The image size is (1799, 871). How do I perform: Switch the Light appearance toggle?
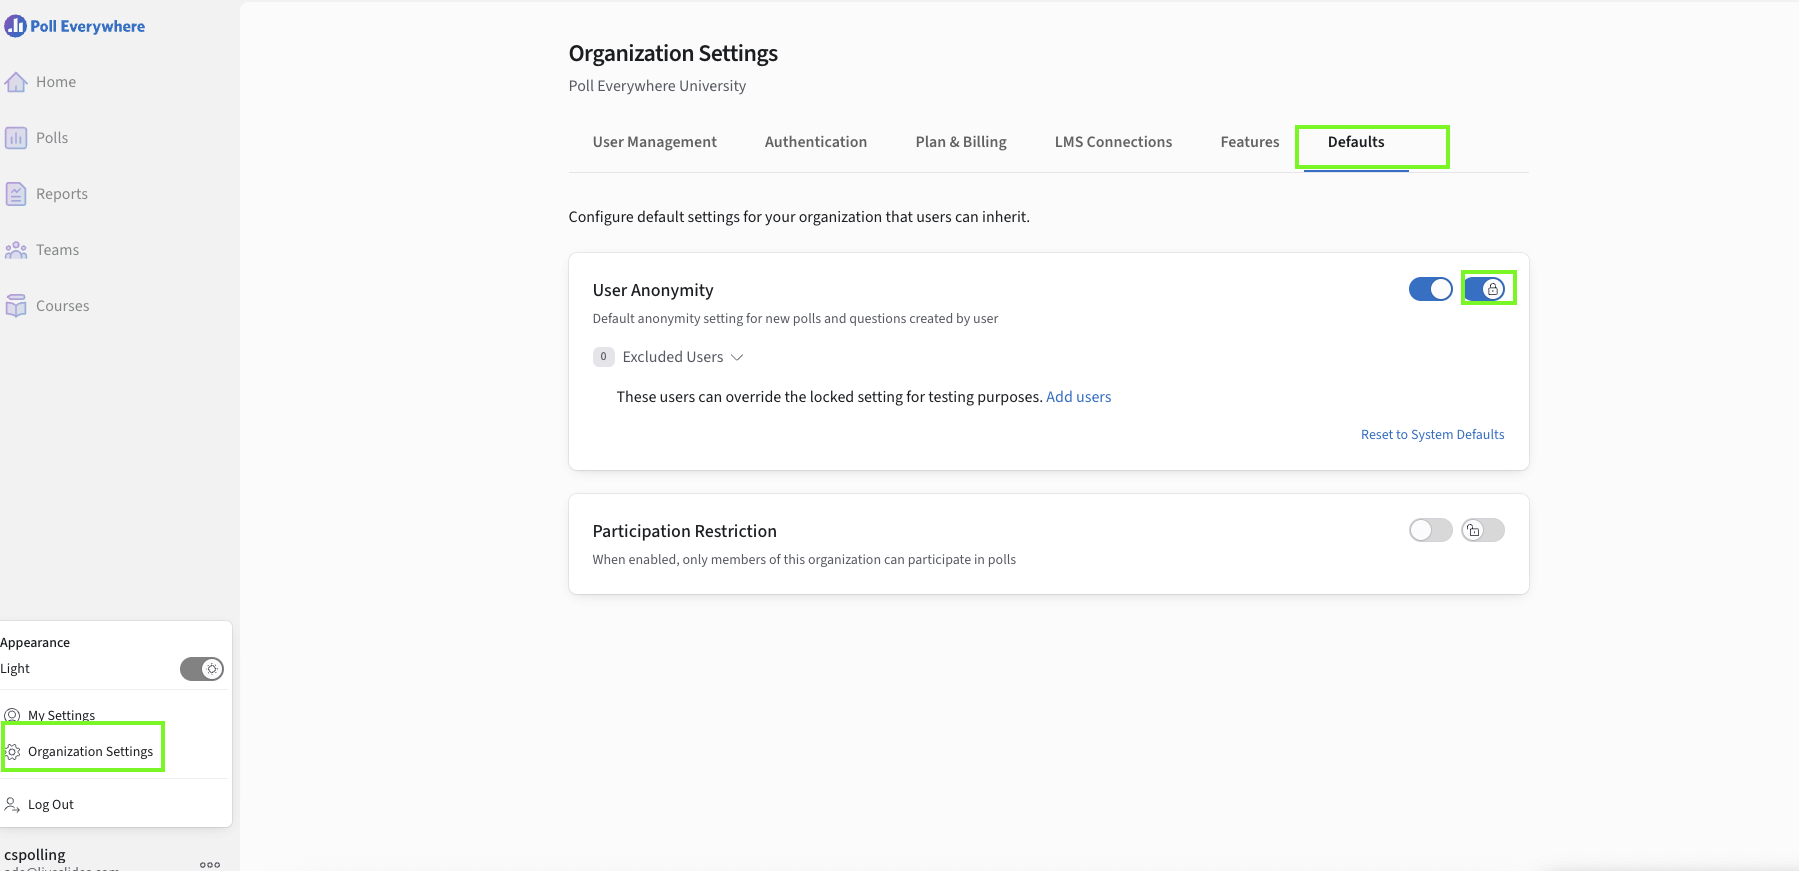tap(202, 669)
